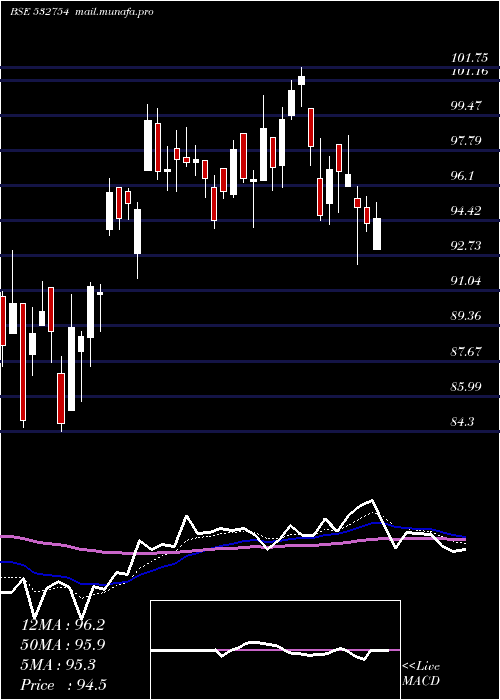Screen dimensions: 500x700
Task: Click the 84.3 price level label
Action: tap(462, 421)
